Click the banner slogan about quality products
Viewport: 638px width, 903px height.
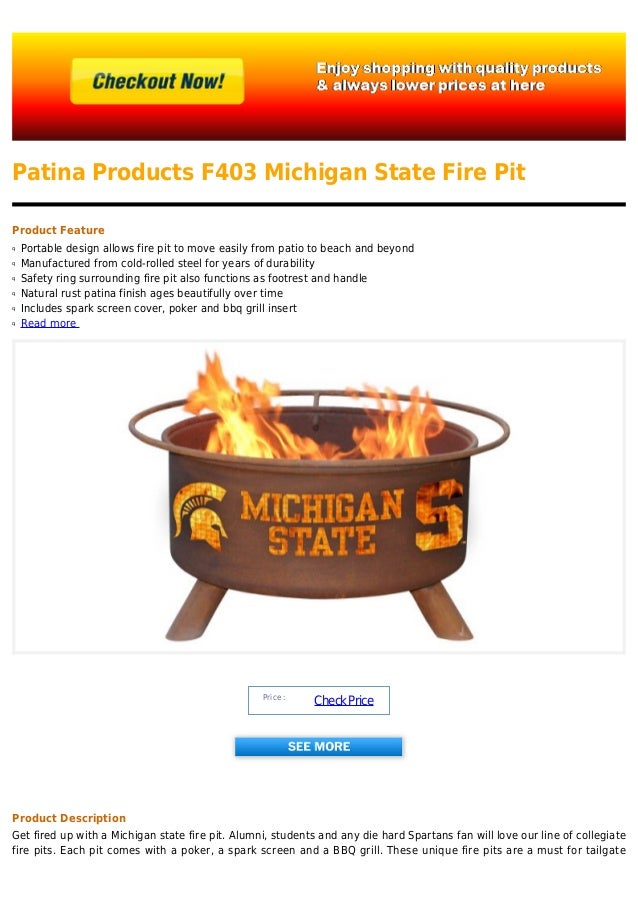point(459,77)
